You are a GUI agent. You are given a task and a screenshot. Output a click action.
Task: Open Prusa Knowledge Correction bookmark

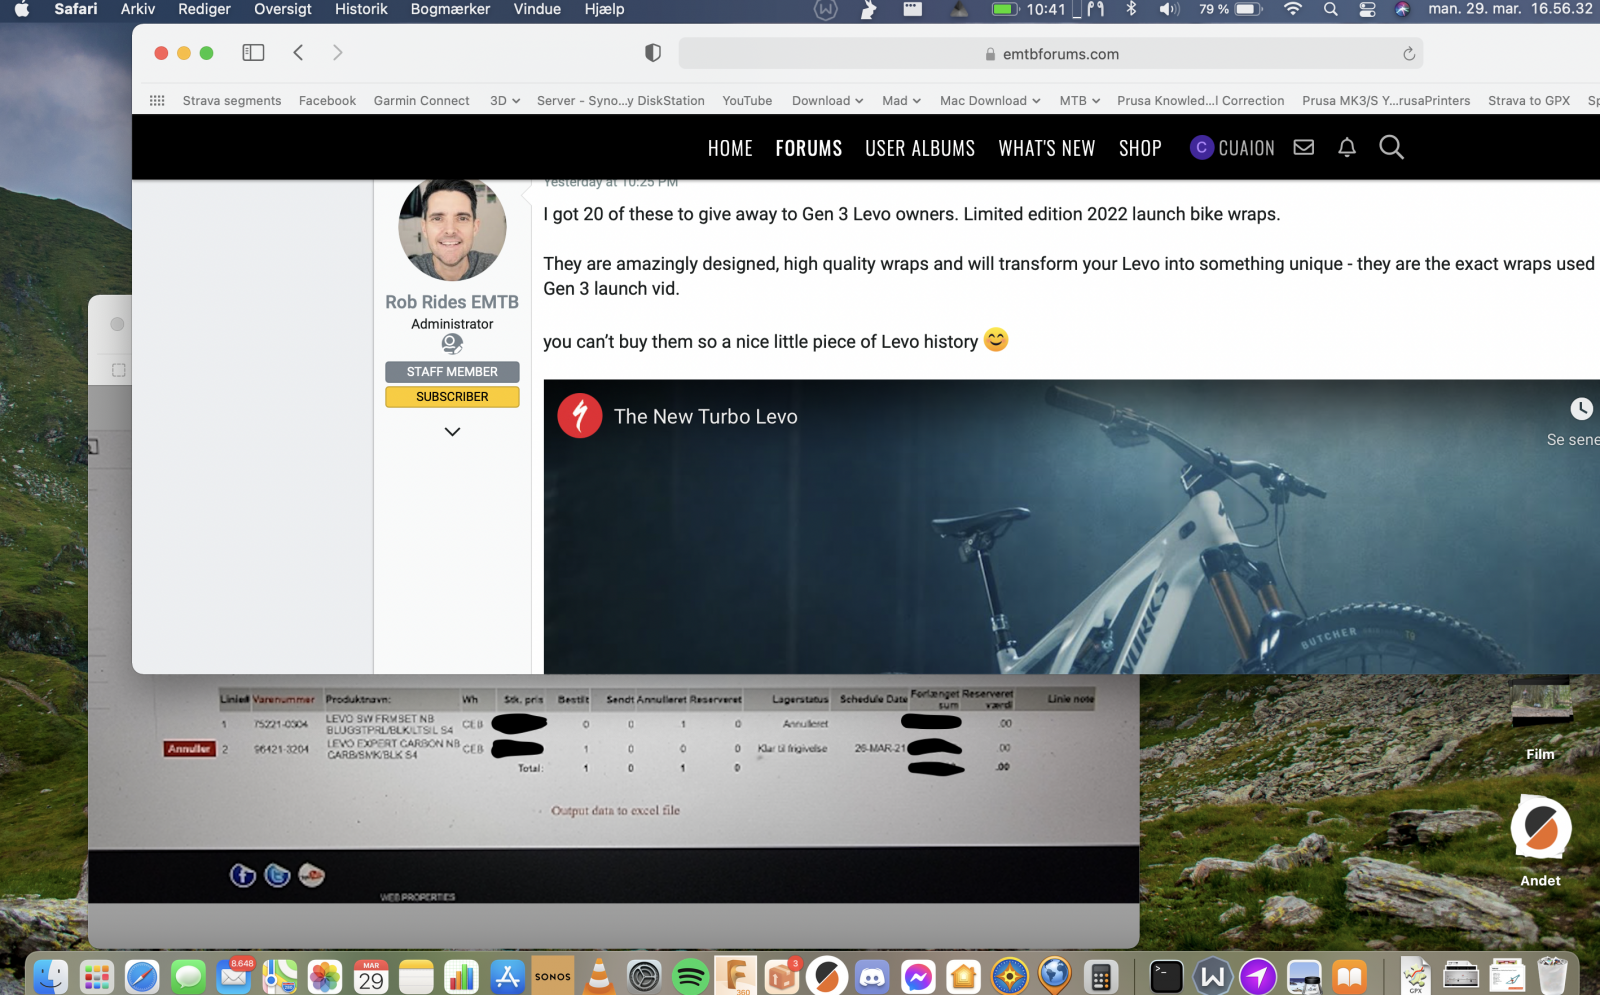point(1200,101)
